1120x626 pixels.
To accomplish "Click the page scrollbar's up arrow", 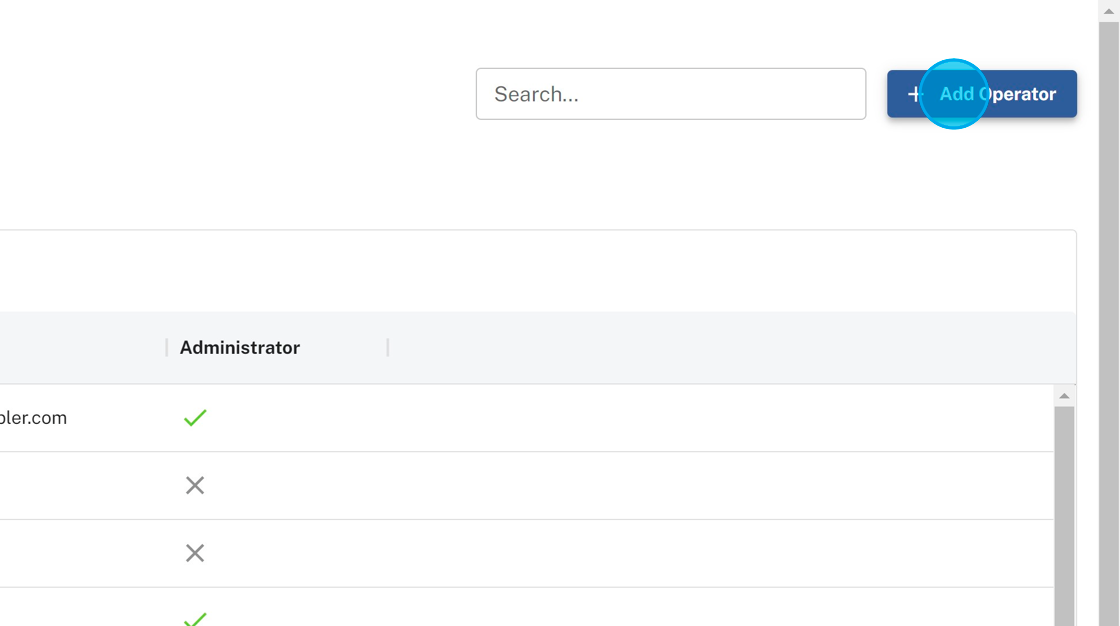I will [x=1108, y=9].
